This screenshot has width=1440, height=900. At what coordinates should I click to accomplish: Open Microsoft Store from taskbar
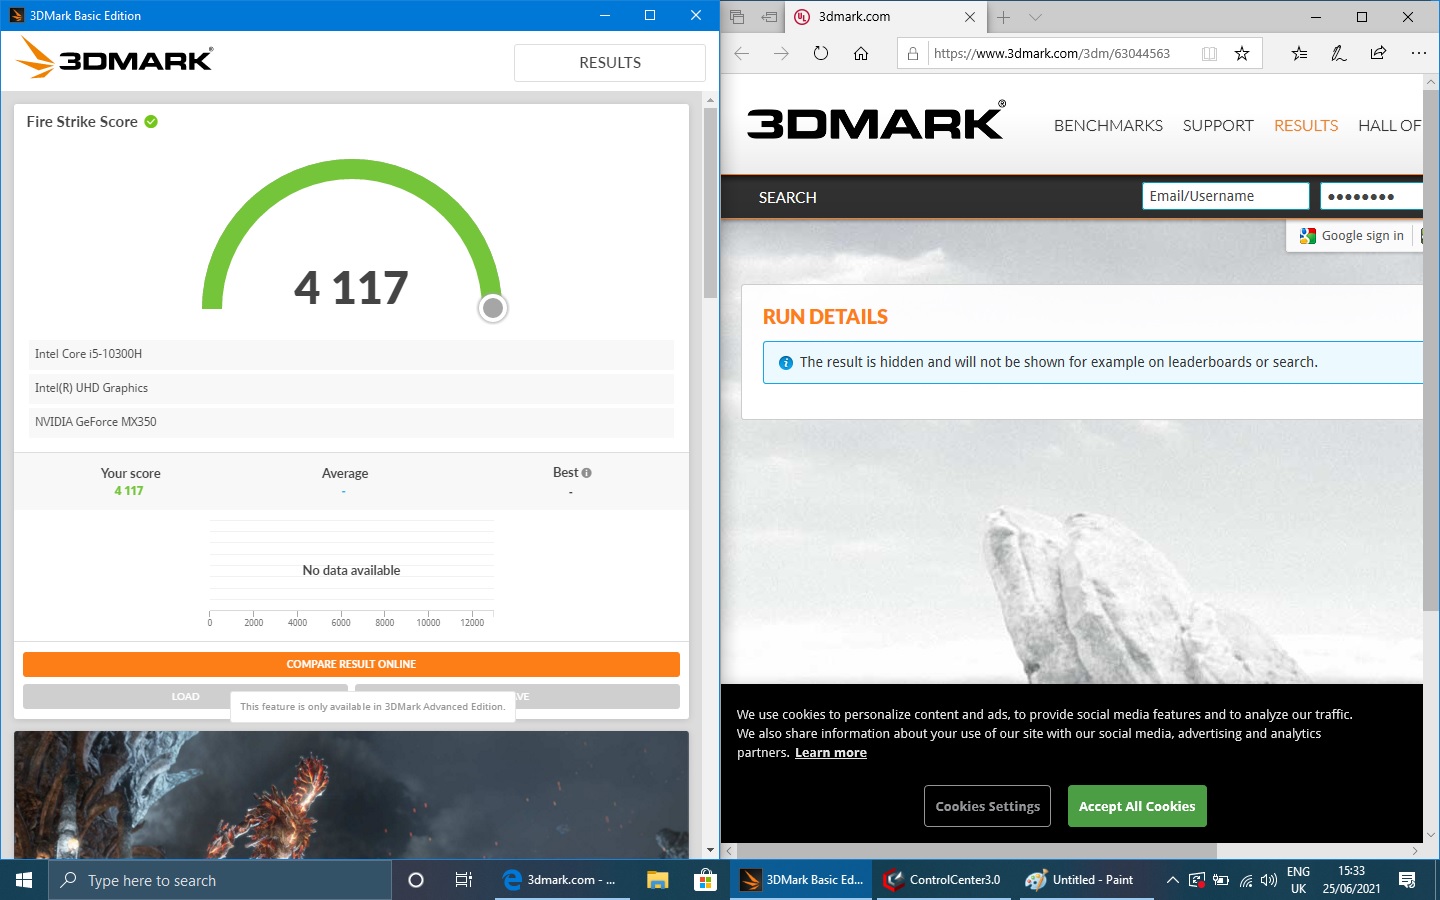[x=705, y=880]
